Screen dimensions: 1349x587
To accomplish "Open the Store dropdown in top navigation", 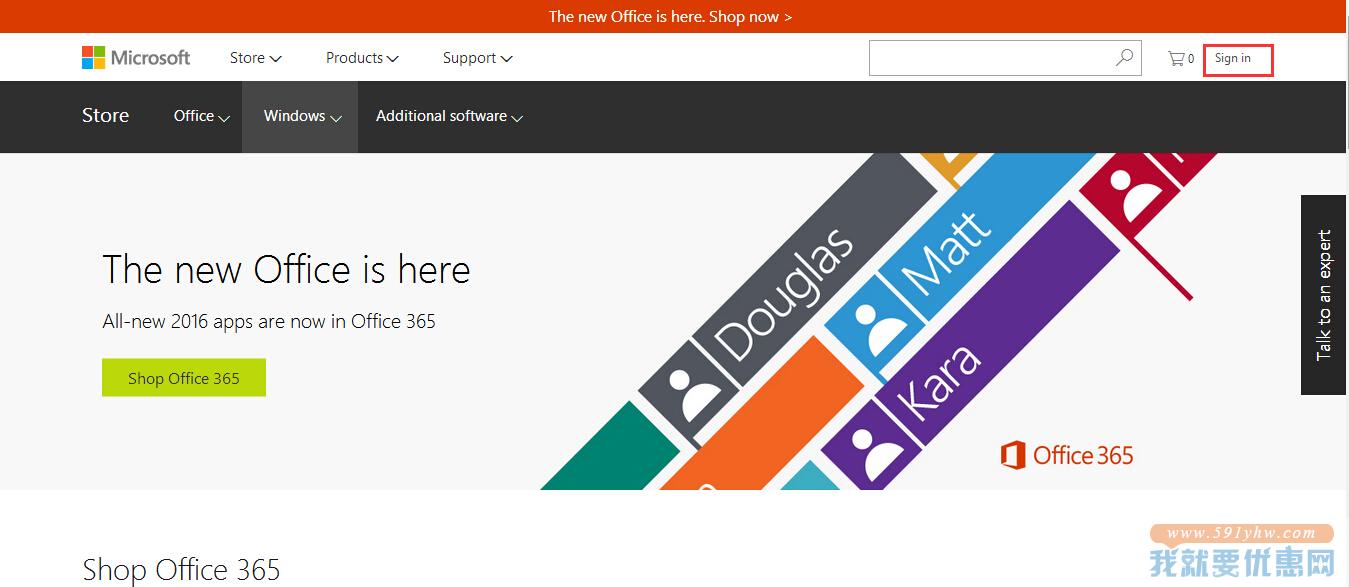I will pos(256,58).
